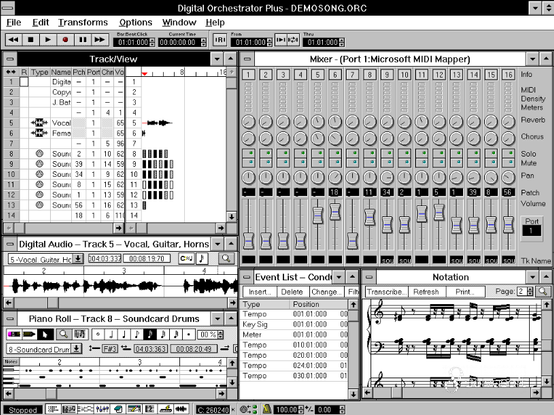
Task: Adjust the Notation Page number spinner
Action: (530, 292)
